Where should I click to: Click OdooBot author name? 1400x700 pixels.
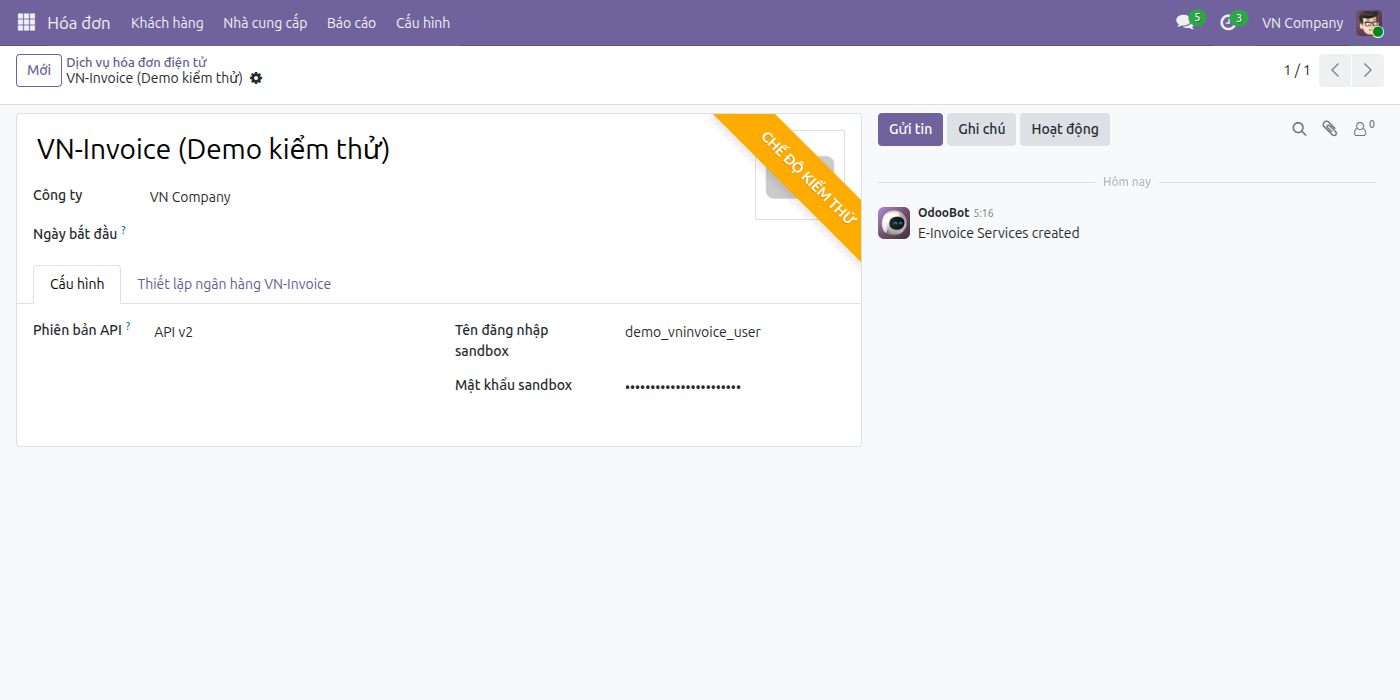[943, 213]
